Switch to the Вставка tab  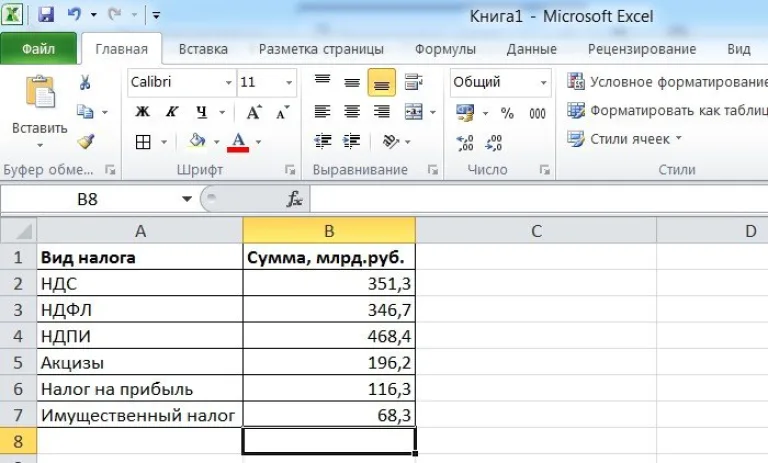(x=203, y=49)
